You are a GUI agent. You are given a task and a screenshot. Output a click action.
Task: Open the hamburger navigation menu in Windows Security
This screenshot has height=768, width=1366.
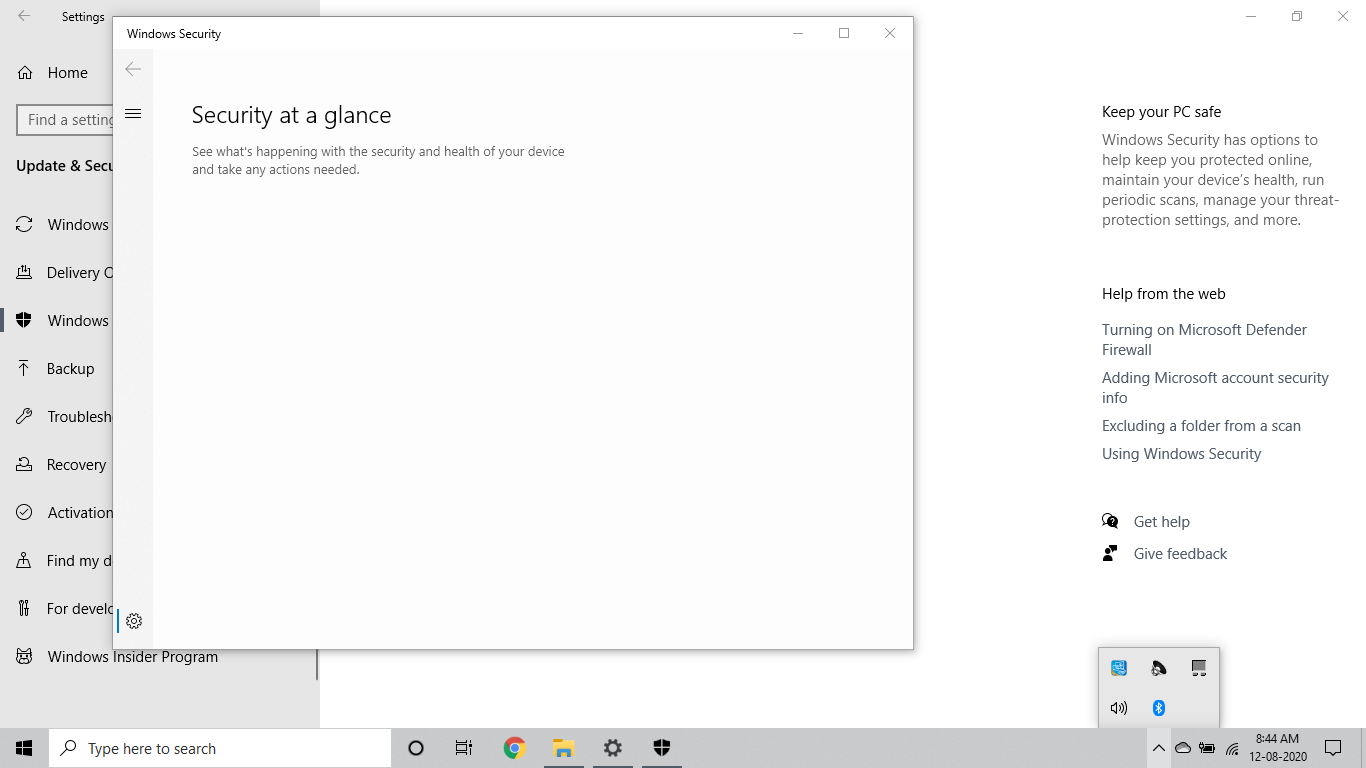click(133, 113)
